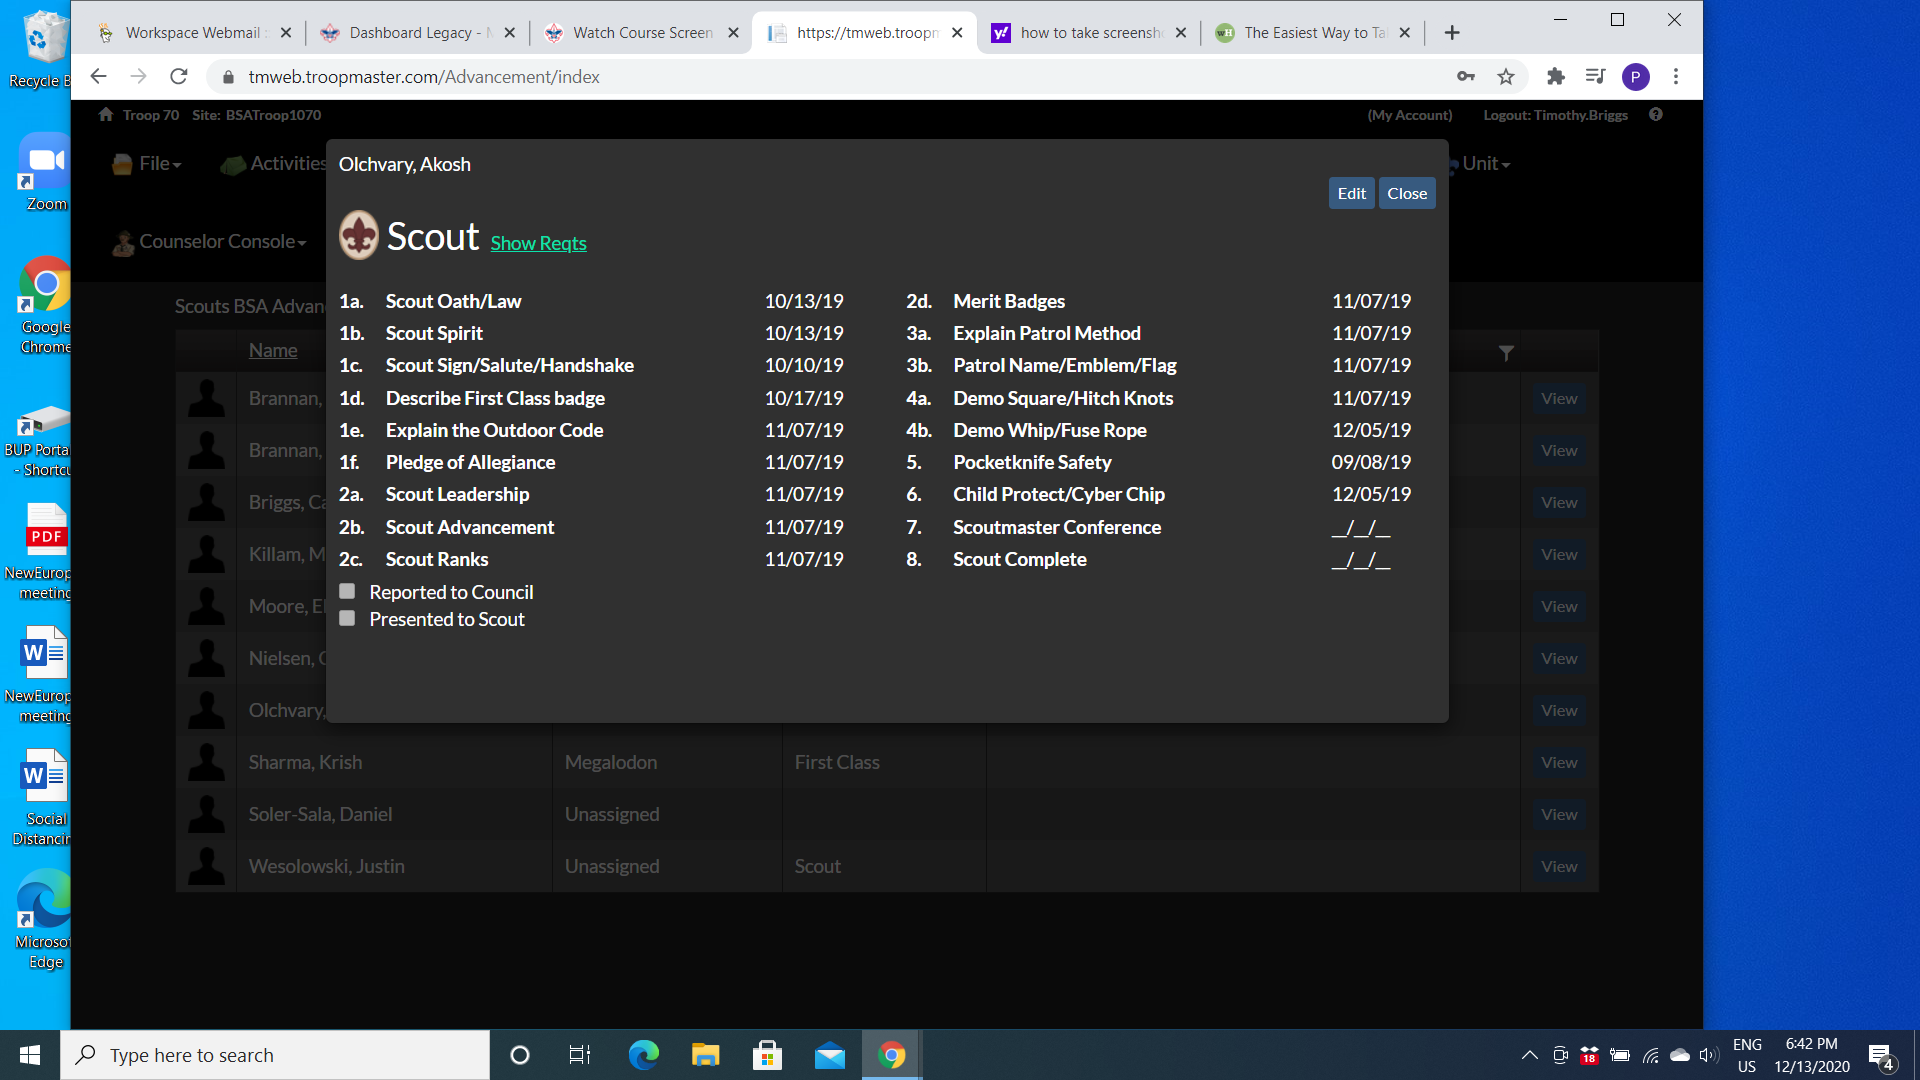This screenshot has width=1920, height=1080.
Task: Expand the File dropdown menu
Action: [x=147, y=164]
